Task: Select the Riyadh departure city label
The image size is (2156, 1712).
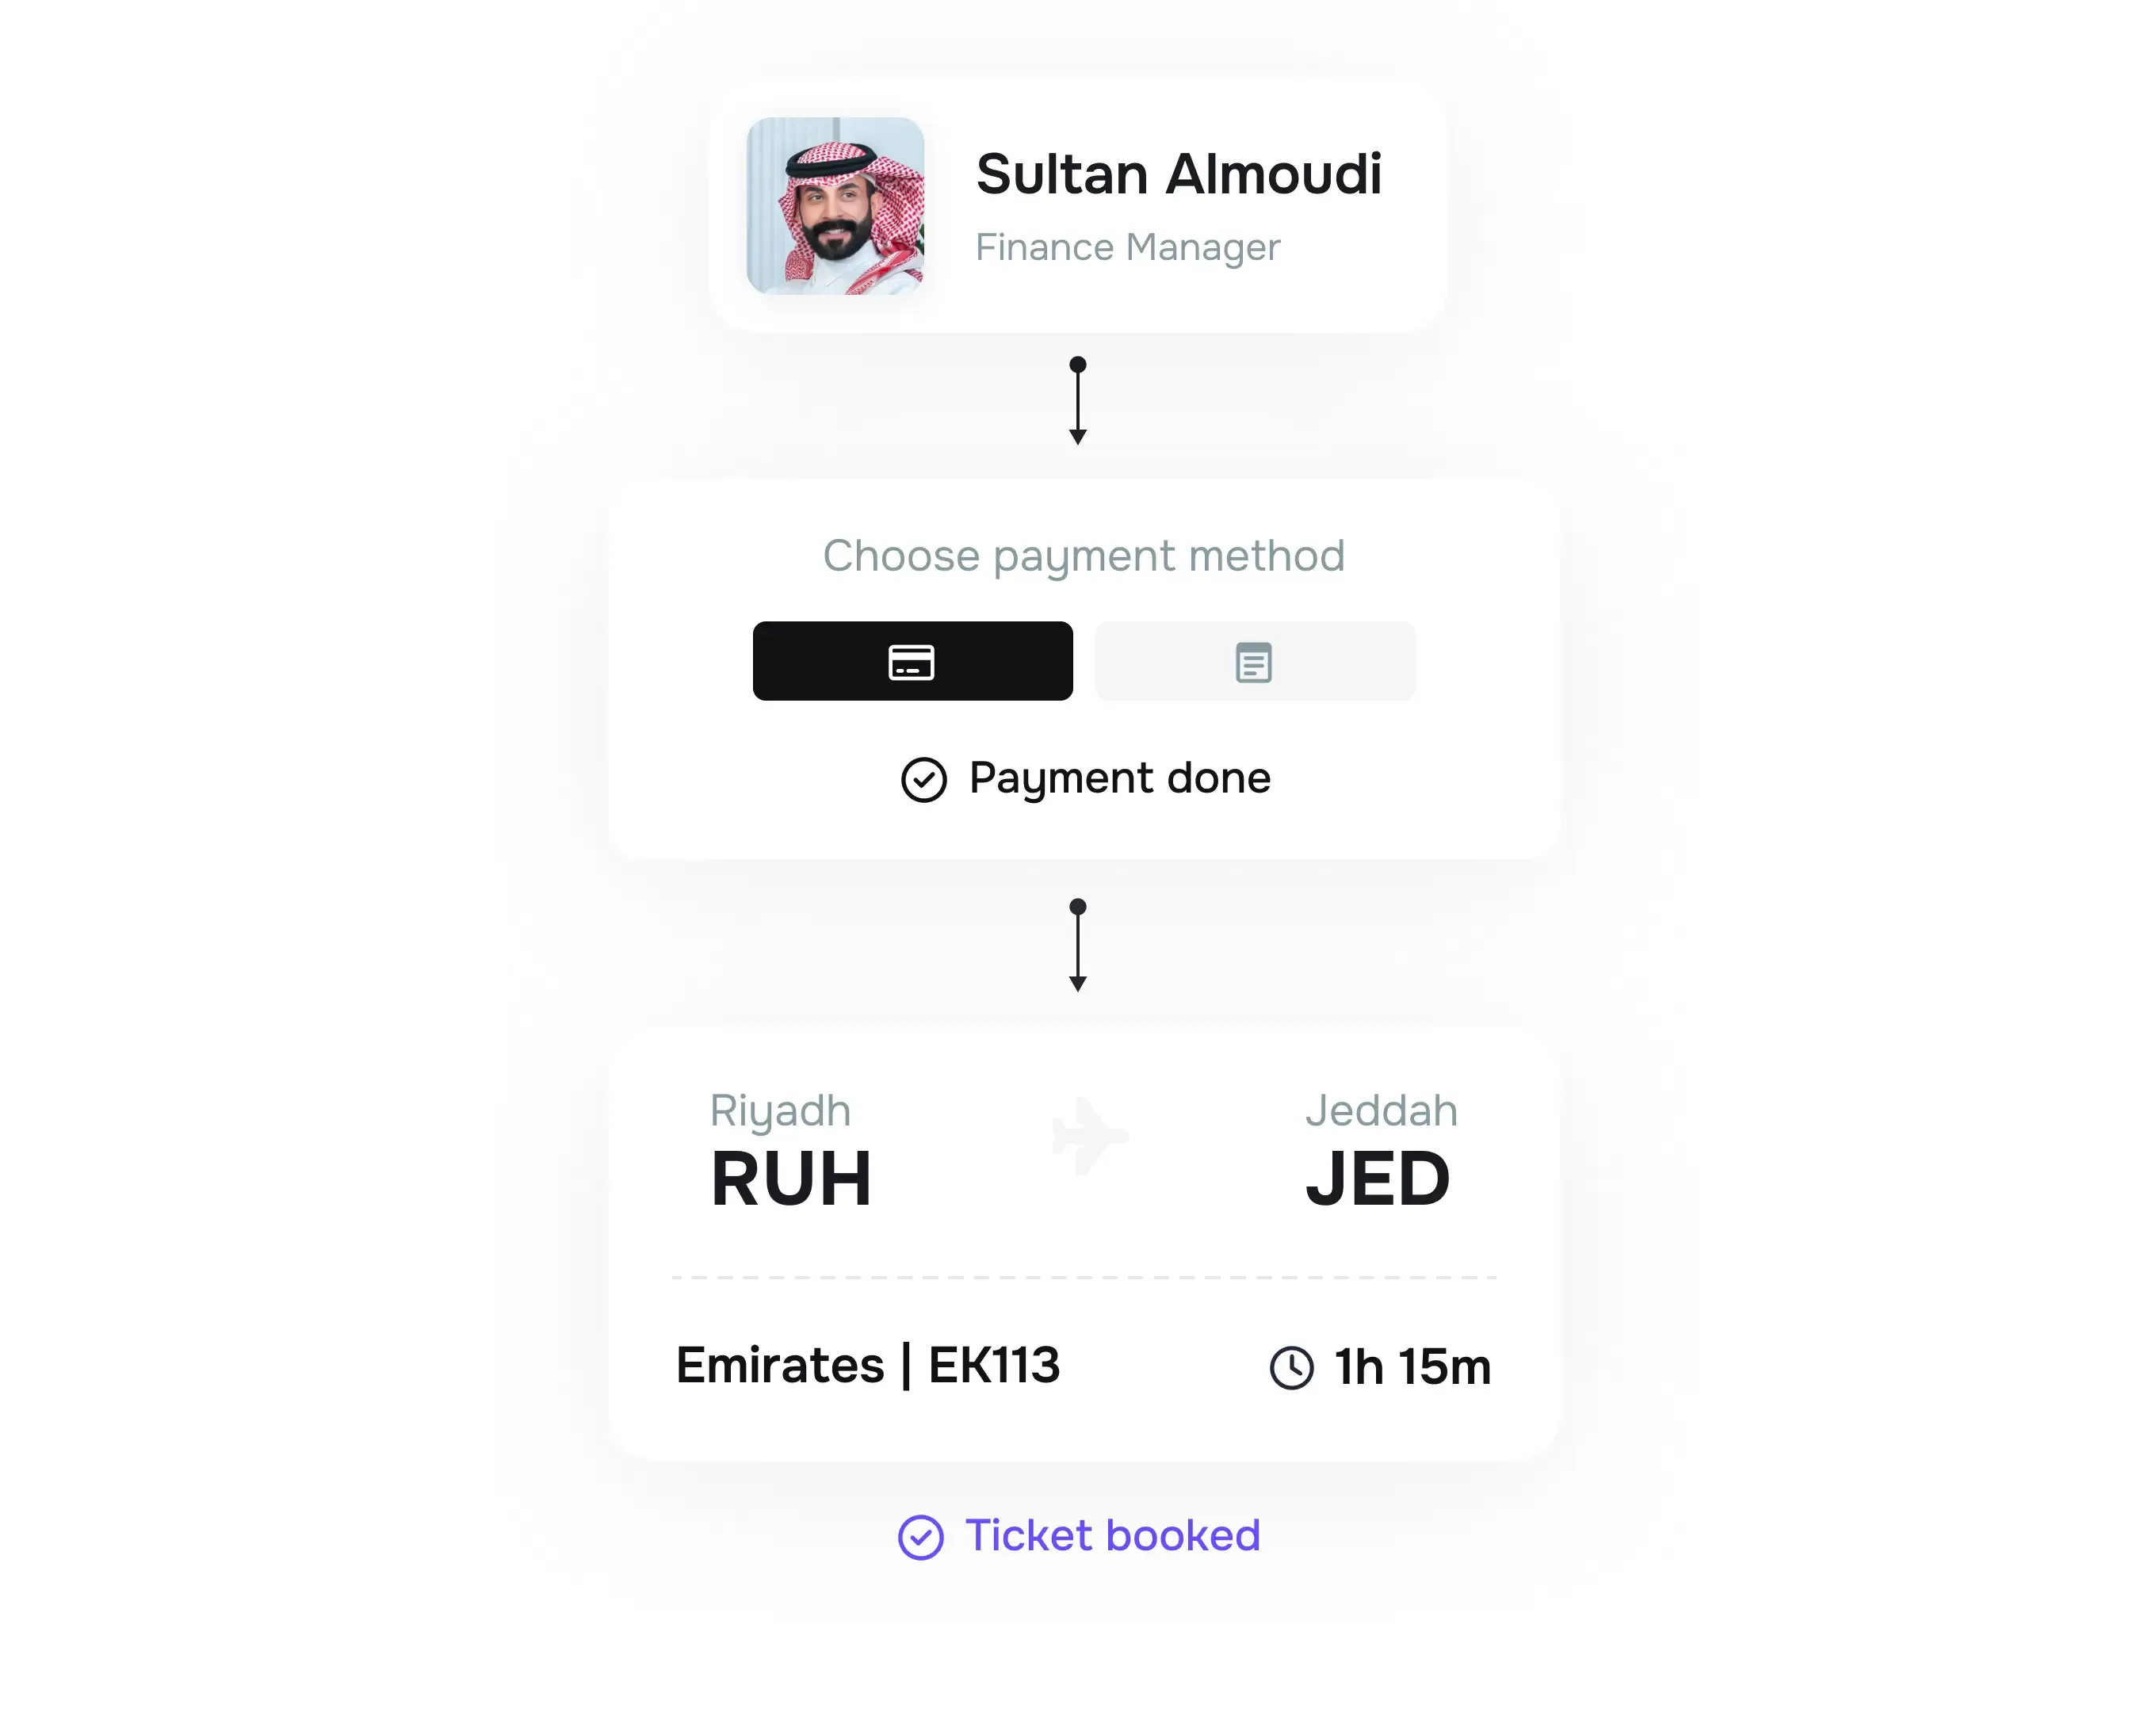Action: pos(780,1111)
